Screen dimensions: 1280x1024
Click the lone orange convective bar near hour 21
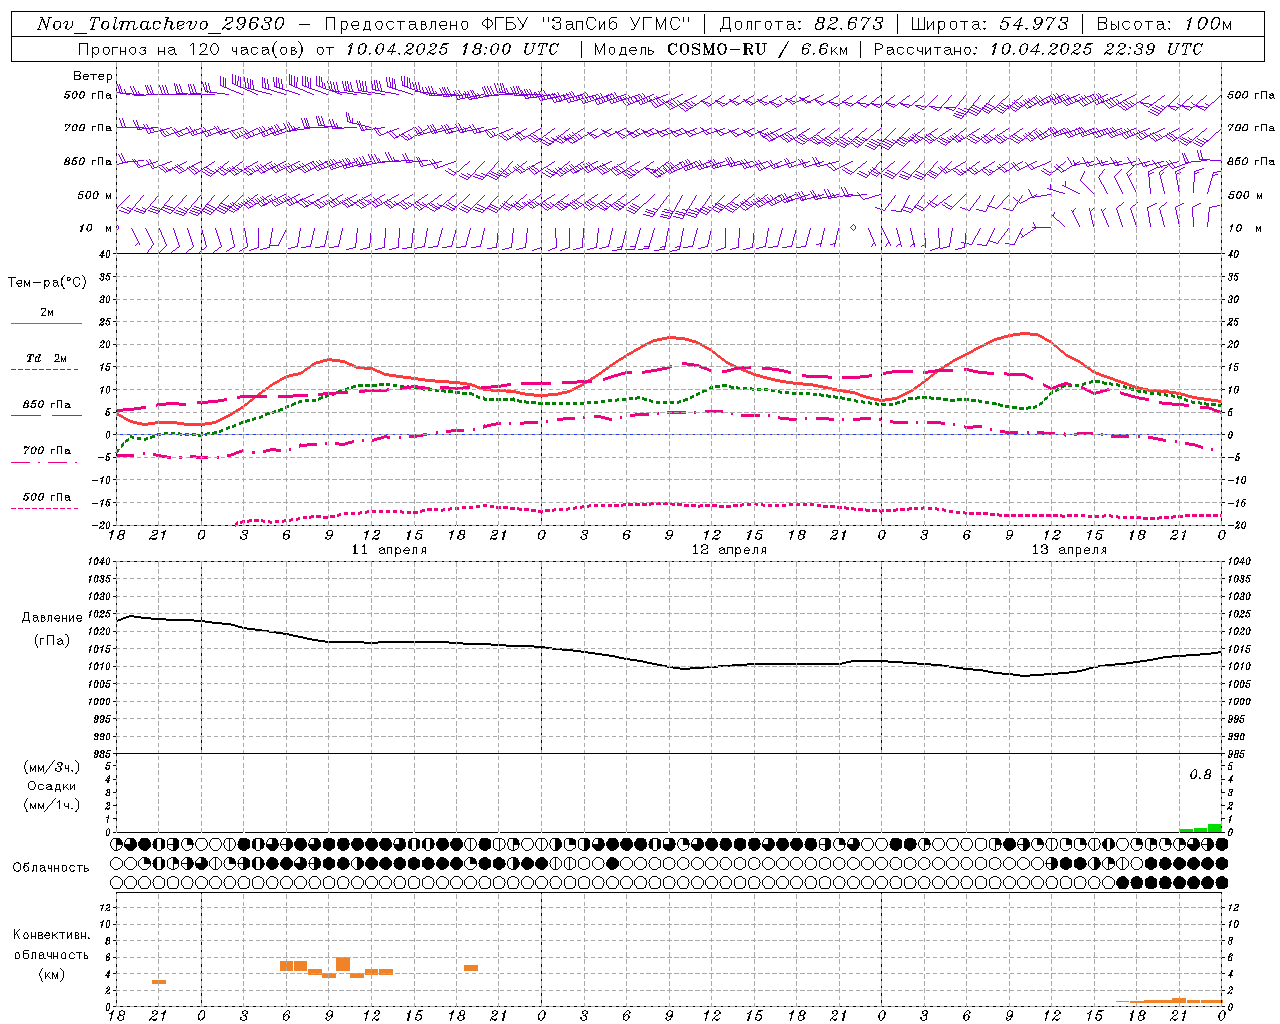(159, 982)
